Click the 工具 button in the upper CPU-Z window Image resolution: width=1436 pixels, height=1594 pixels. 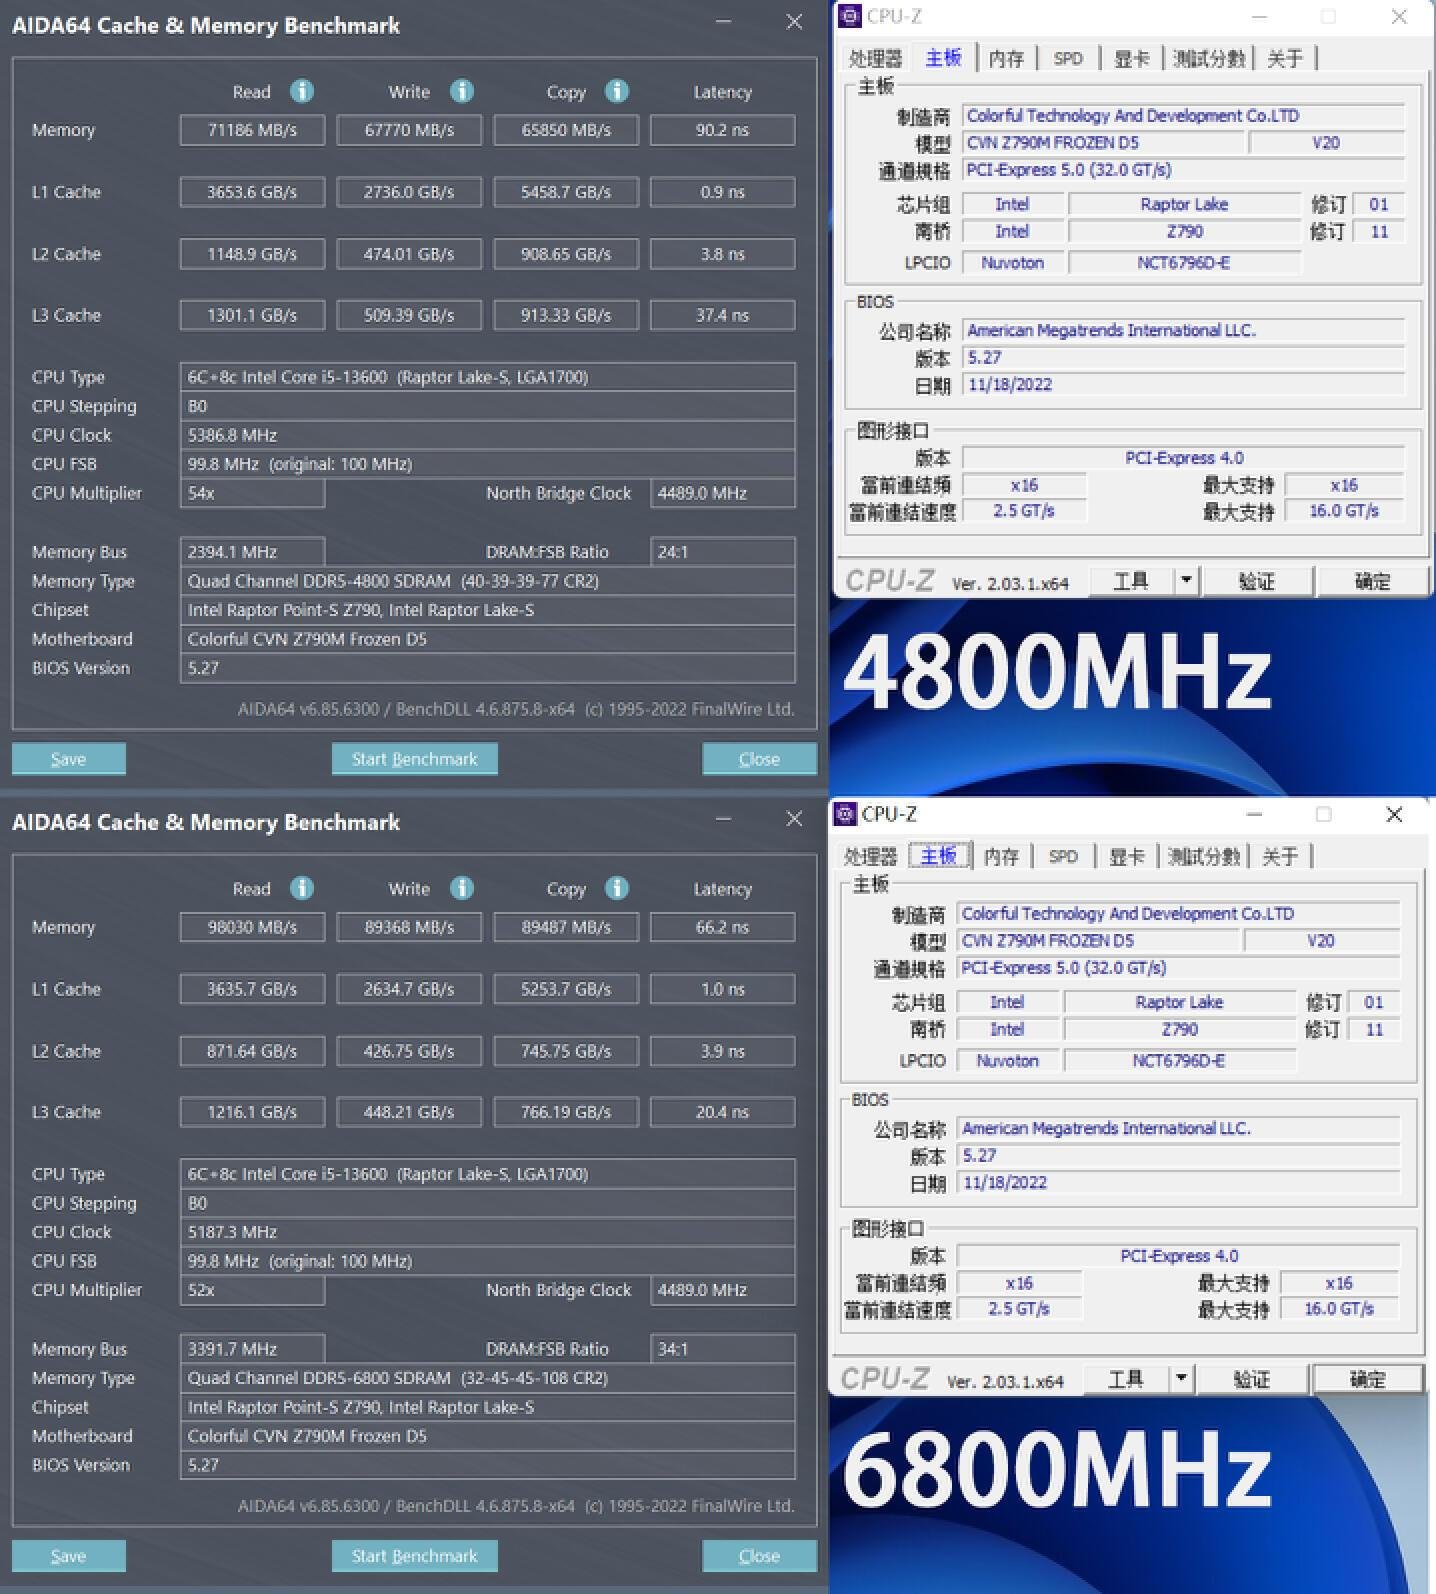coord(1130,580)
